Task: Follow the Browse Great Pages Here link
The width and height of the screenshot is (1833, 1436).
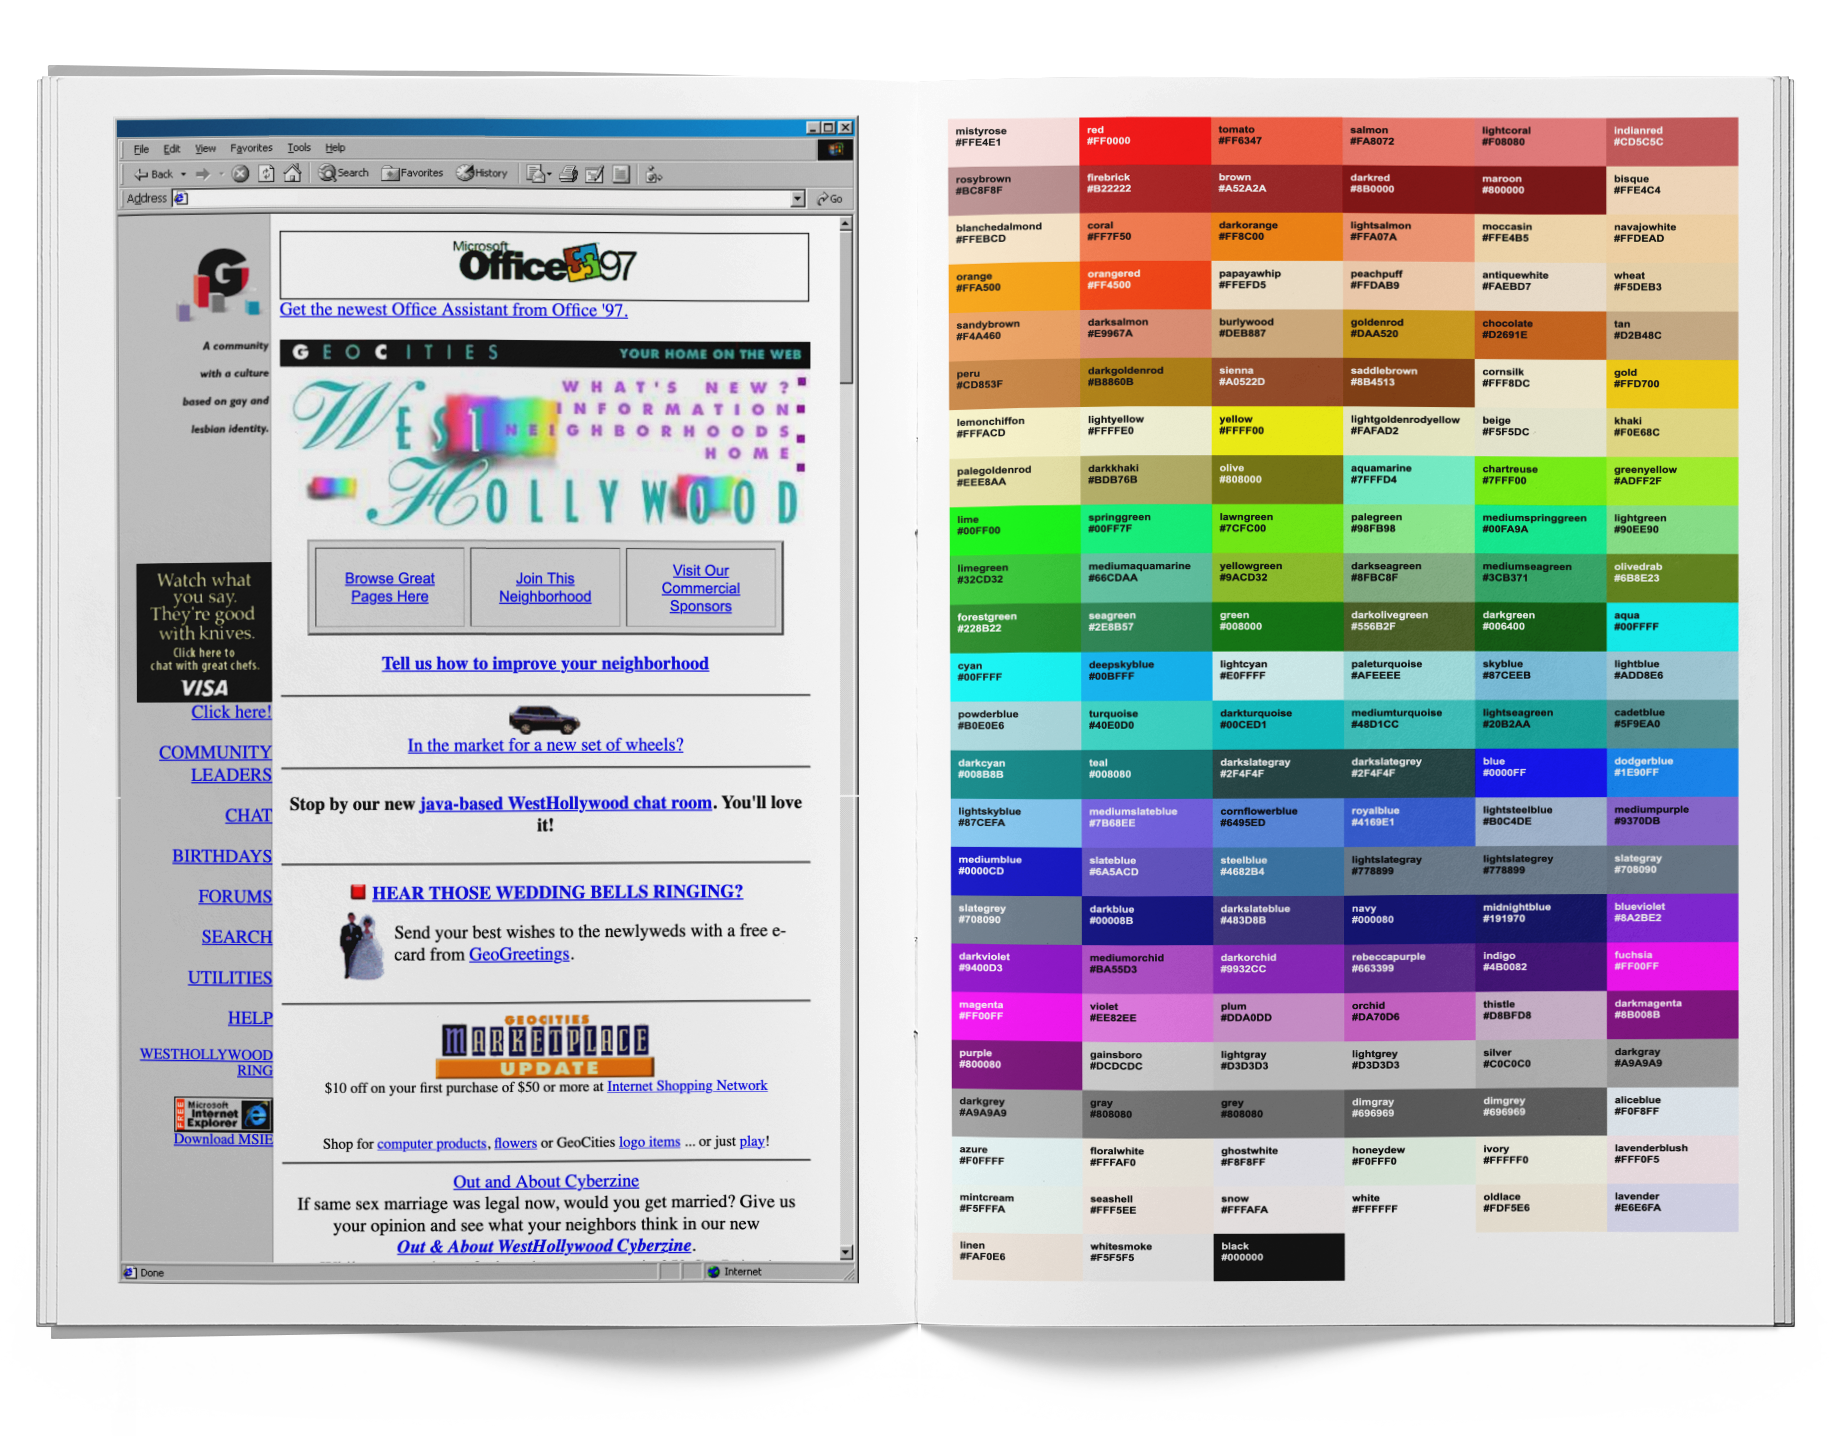Action: (390, 587)
